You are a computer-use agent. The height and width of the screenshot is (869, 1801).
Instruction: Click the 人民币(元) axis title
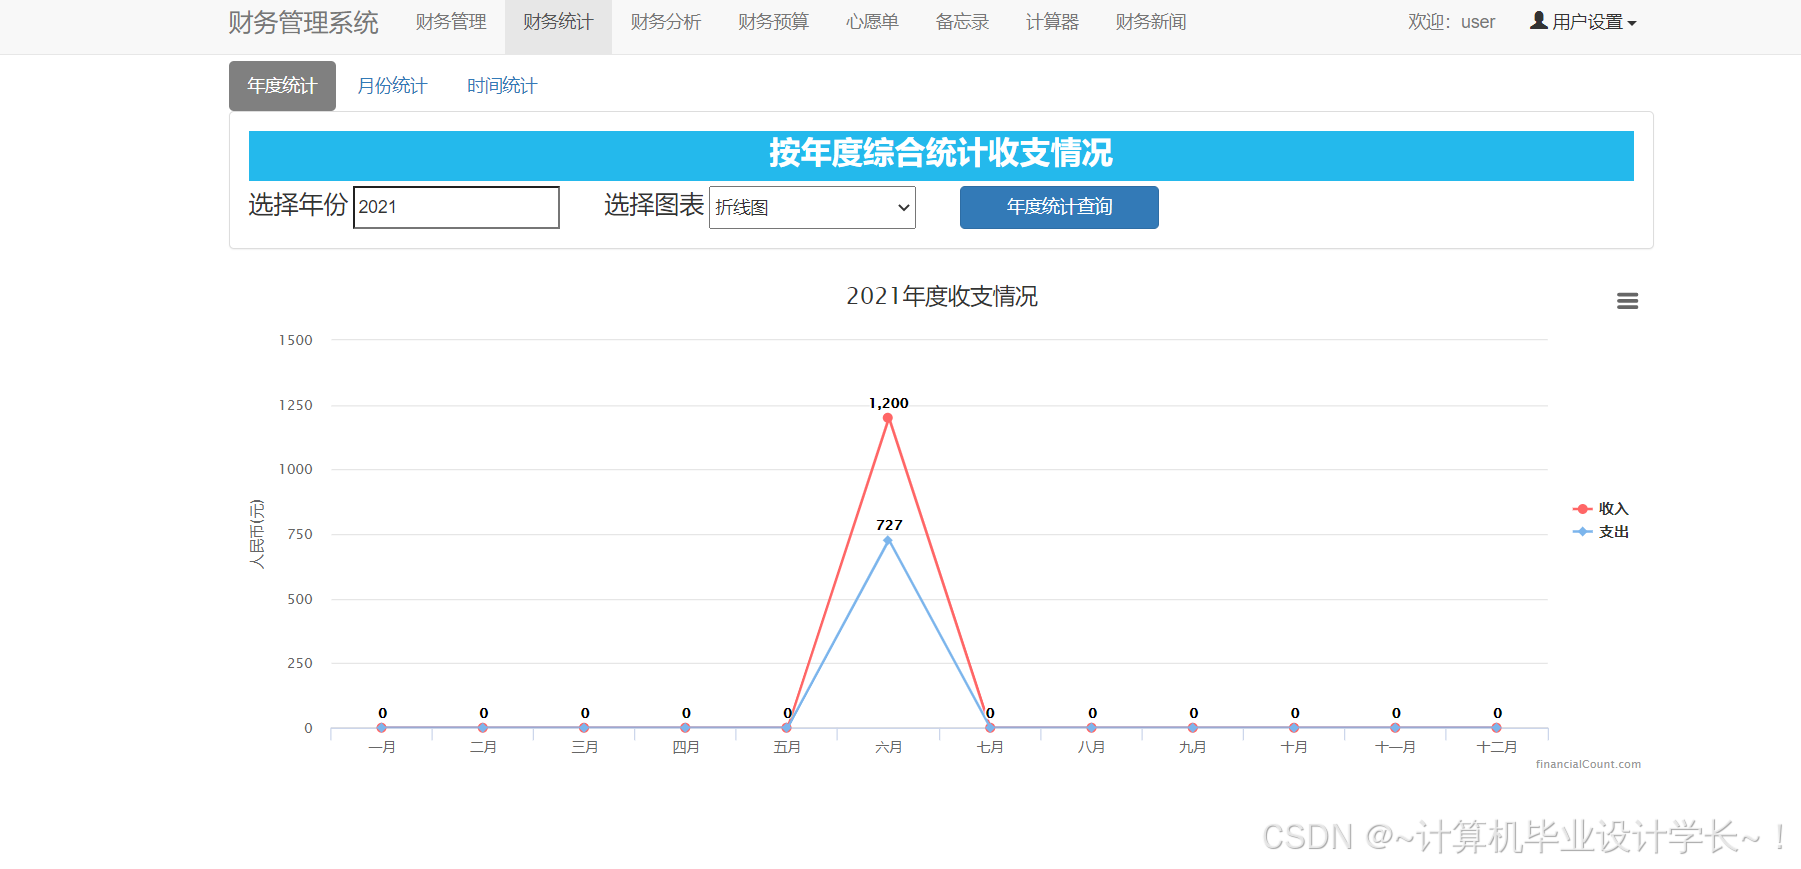tap(257, 534)
